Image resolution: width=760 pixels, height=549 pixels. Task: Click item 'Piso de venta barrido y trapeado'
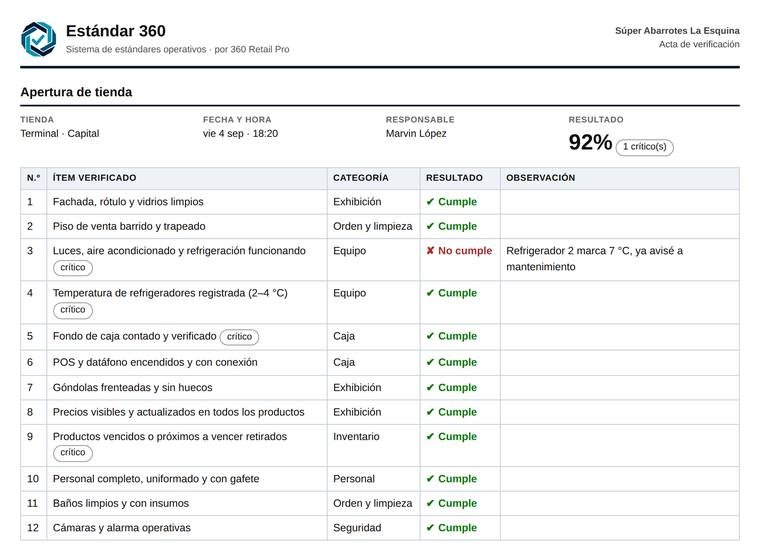coord(129,226)
